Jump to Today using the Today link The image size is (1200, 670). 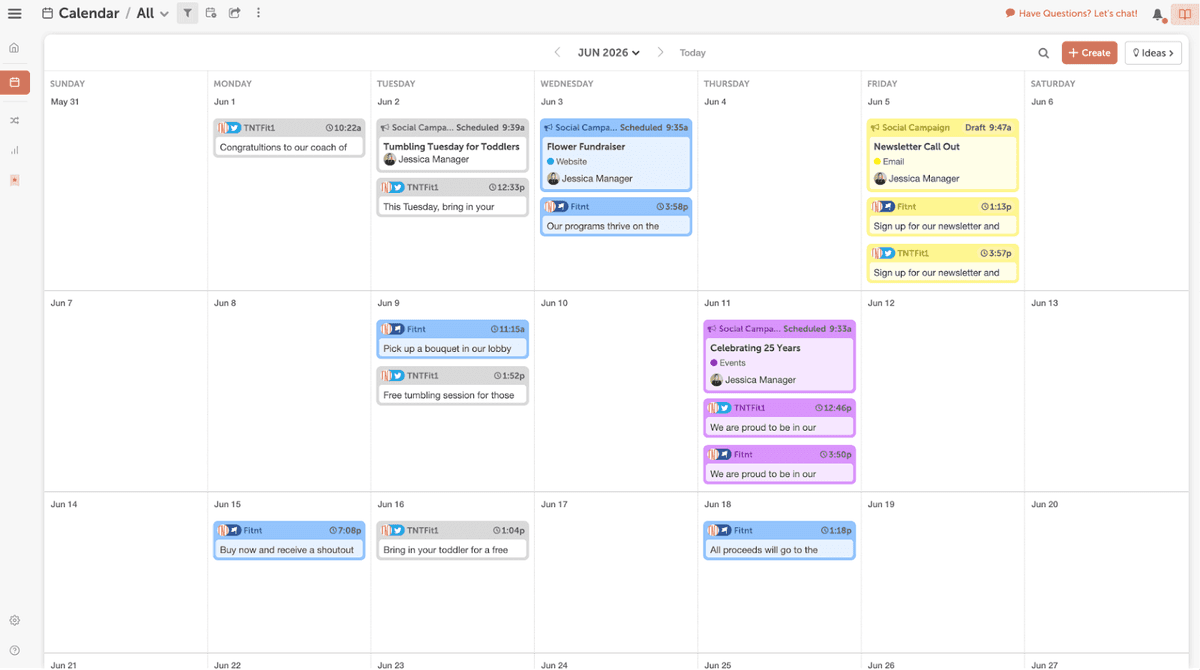click(x=692, y=52)
